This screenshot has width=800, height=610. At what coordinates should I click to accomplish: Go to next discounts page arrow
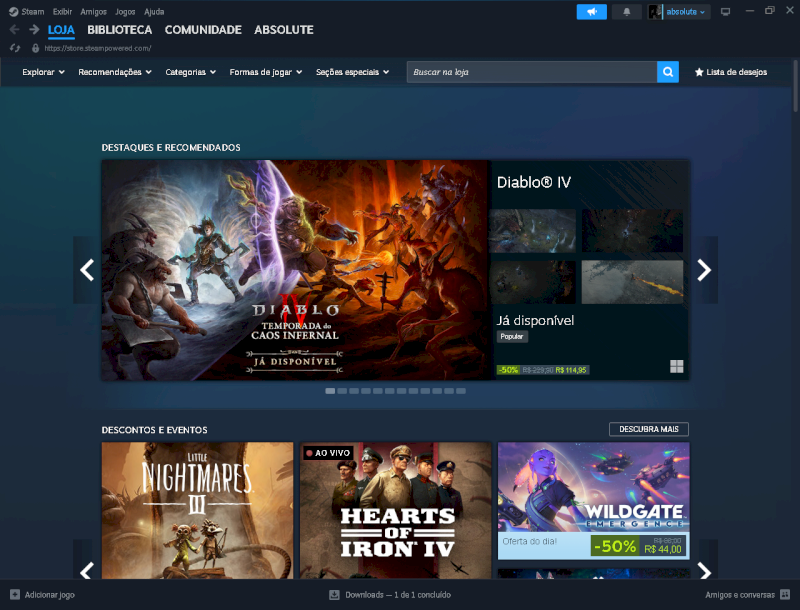coord(704,569)
